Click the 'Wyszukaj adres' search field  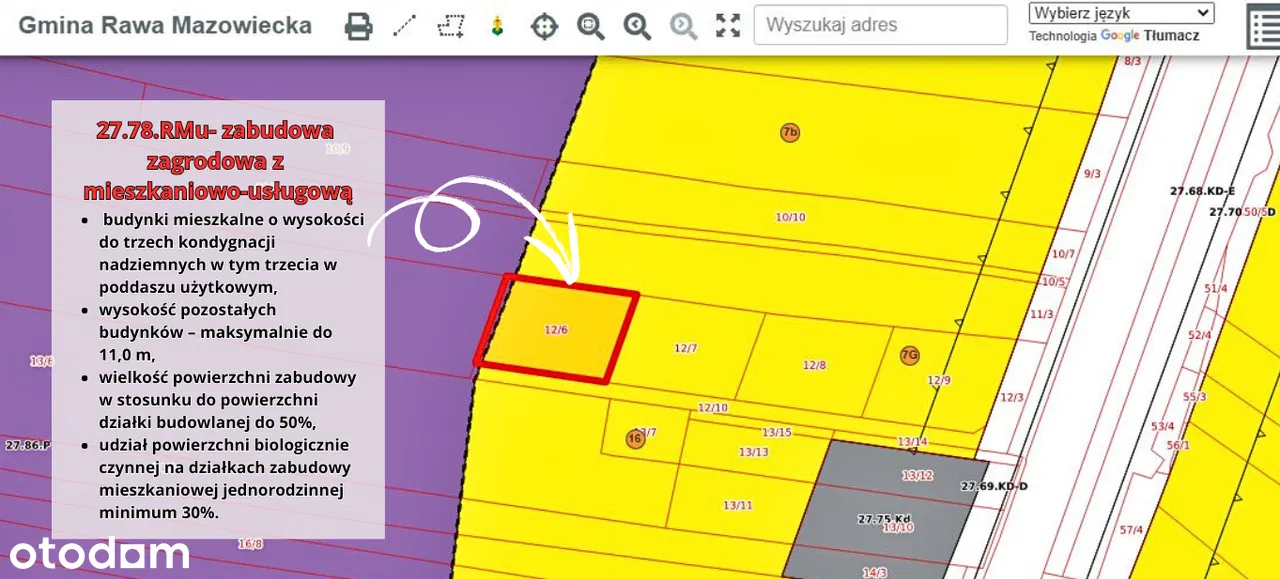click(880, 25)
